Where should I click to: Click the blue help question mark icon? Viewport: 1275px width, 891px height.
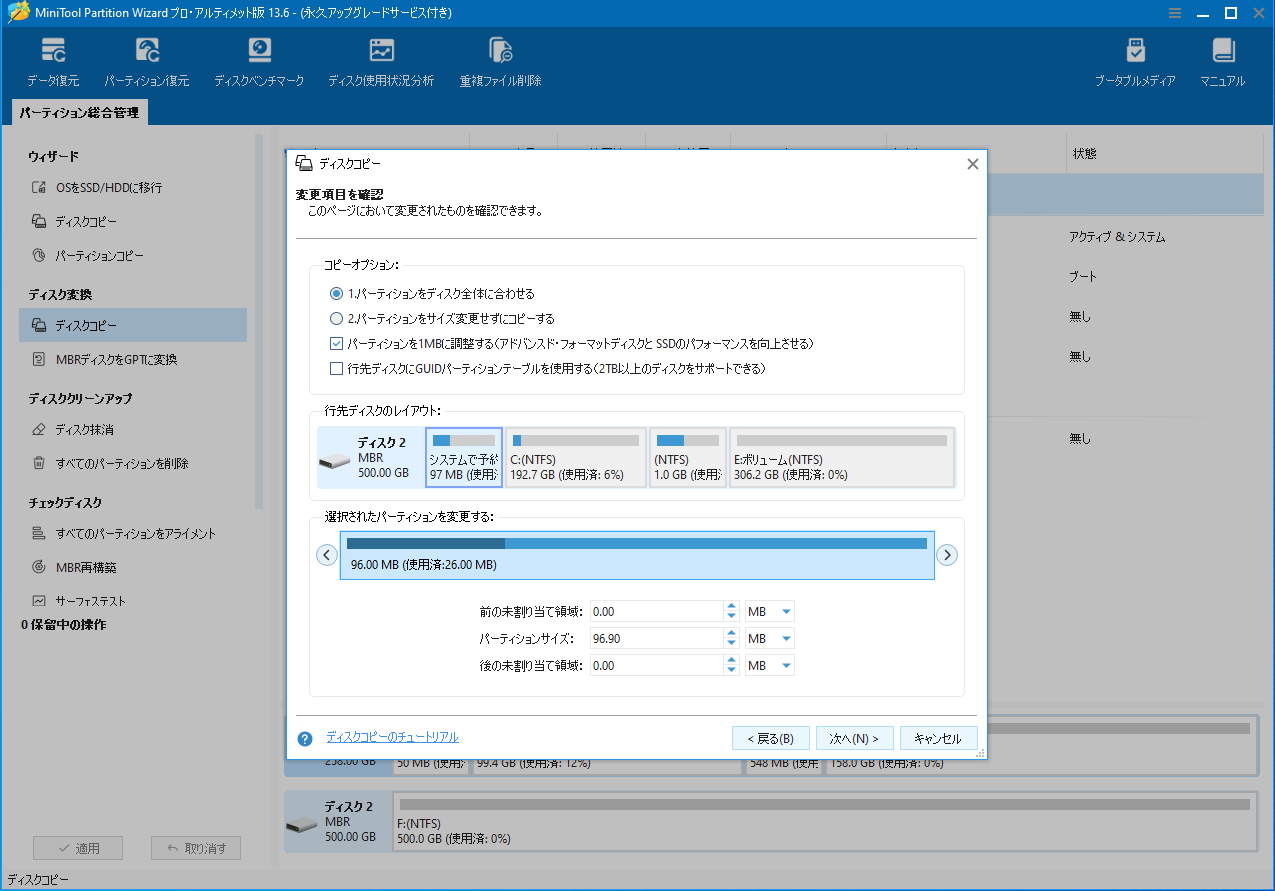(x=305, y=739)
